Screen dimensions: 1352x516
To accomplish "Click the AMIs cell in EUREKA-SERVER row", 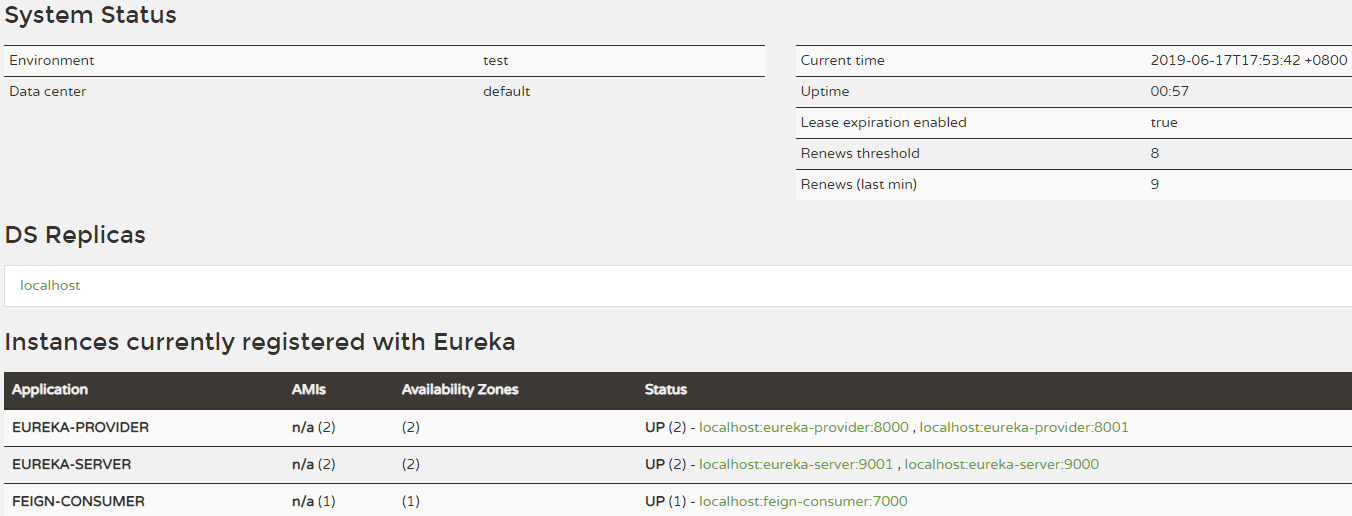I will tap(313, 465).
